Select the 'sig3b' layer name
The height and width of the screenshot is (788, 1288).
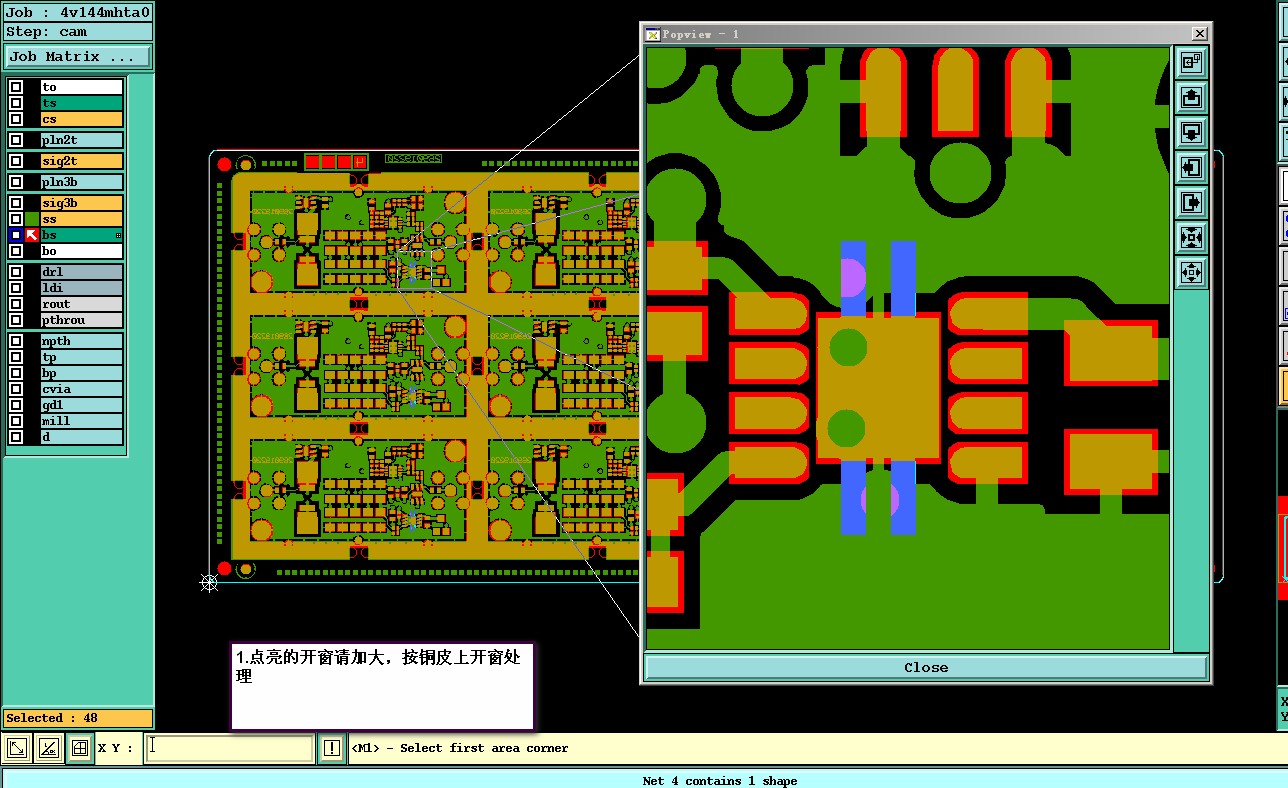81,203
